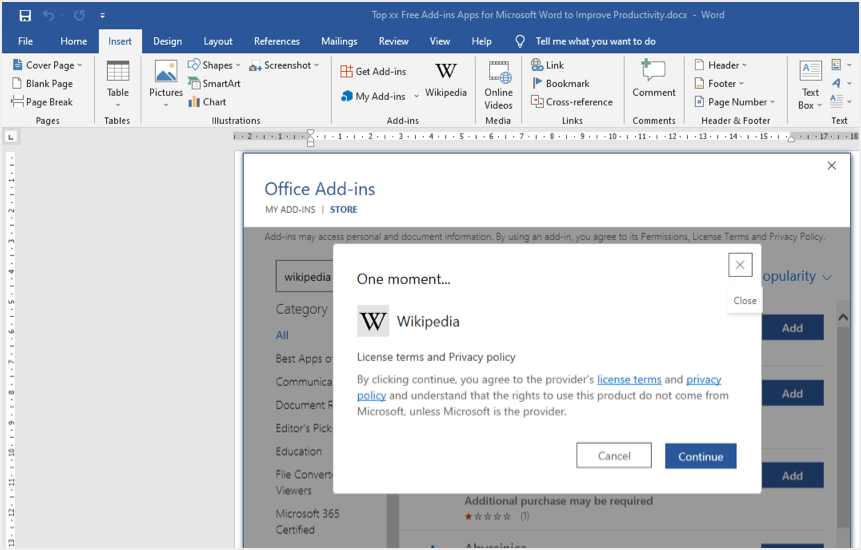Image resolution: width=861 pixels, height=550 pixels.
Task: Open the References tab
Action: [x=277, y=41]
